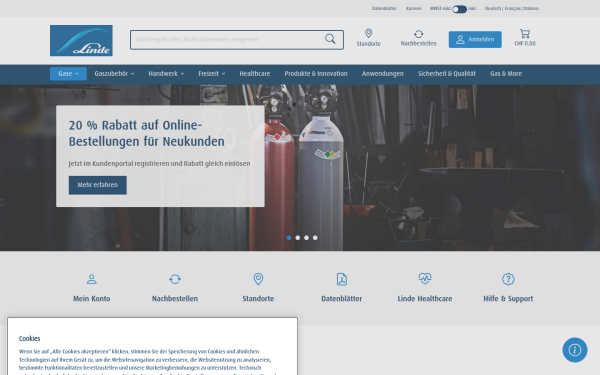Click the search magnifier icon
Viewport: 600px width, 375px height.
pyautogui.click(x=330, y=39)
